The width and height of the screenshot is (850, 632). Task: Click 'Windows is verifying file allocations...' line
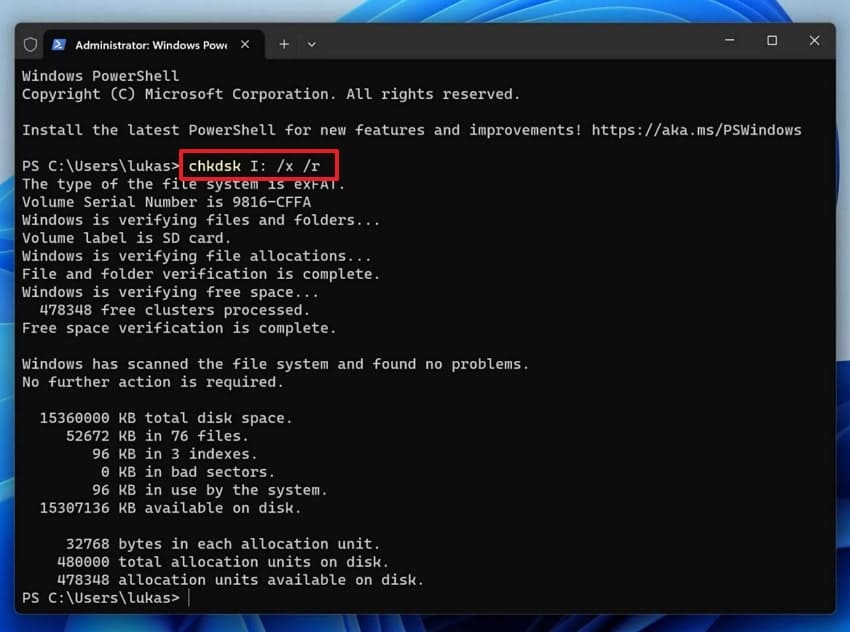click(197, 256)
